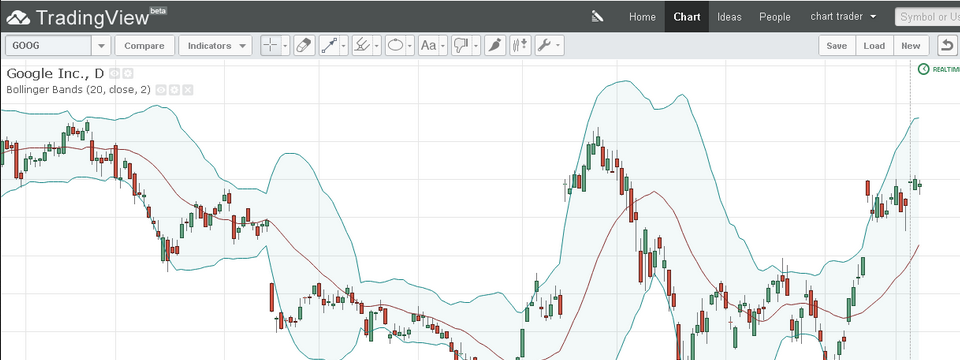Click the 'Bollinger Bands (20, close, 2)' label
The image size is (960, 360).
pos(79,90)
